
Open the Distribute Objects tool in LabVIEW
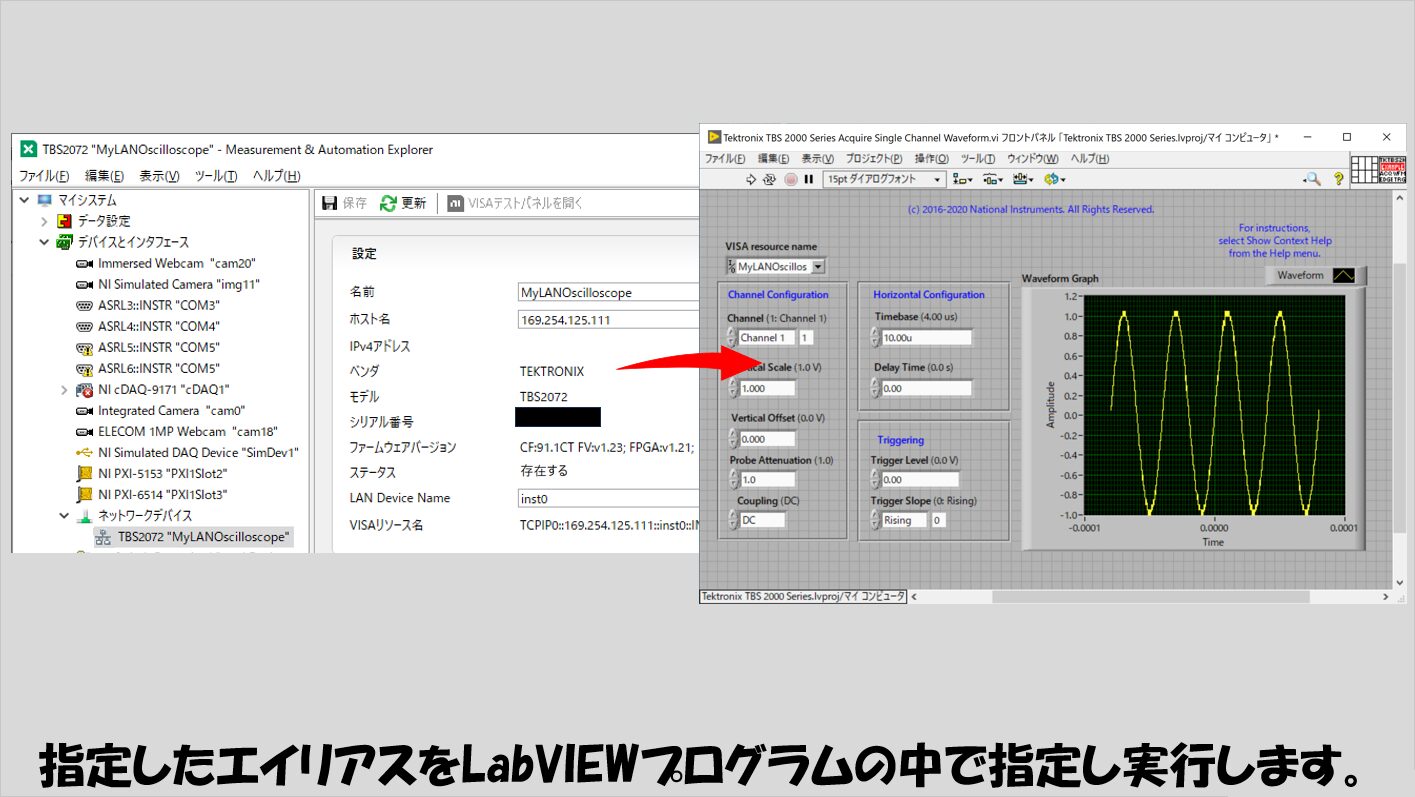(x=993, y=179)
